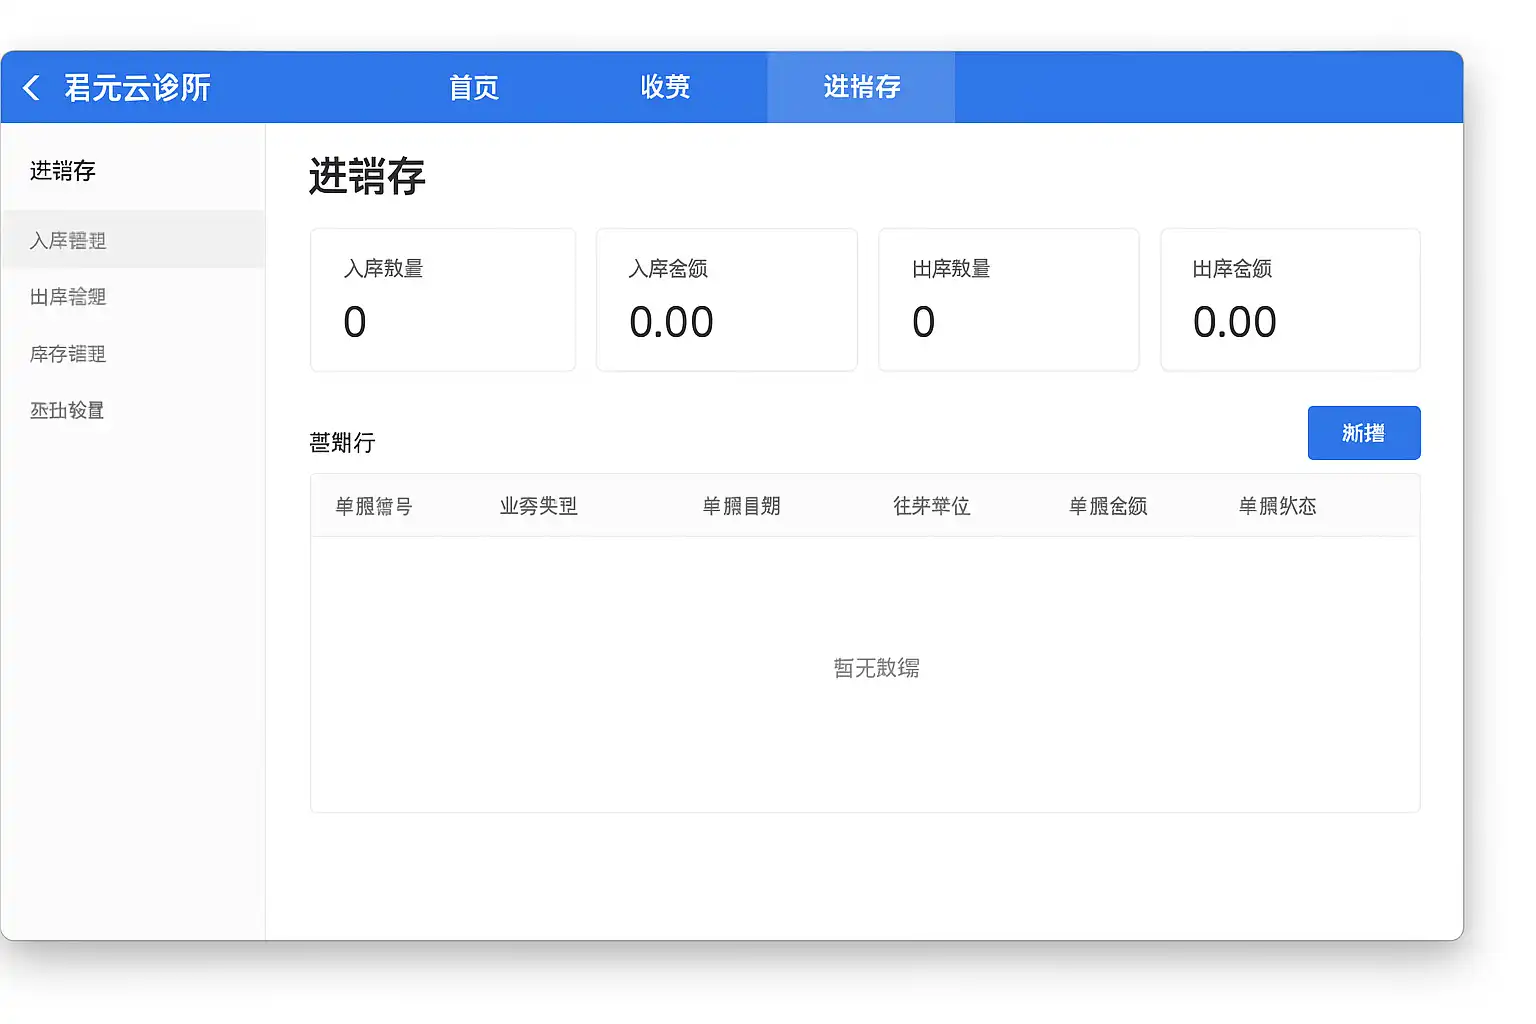Screen dimensions: 1536x1024
Task: Go to 出库管理 in the sidebar
Action: 68,297
